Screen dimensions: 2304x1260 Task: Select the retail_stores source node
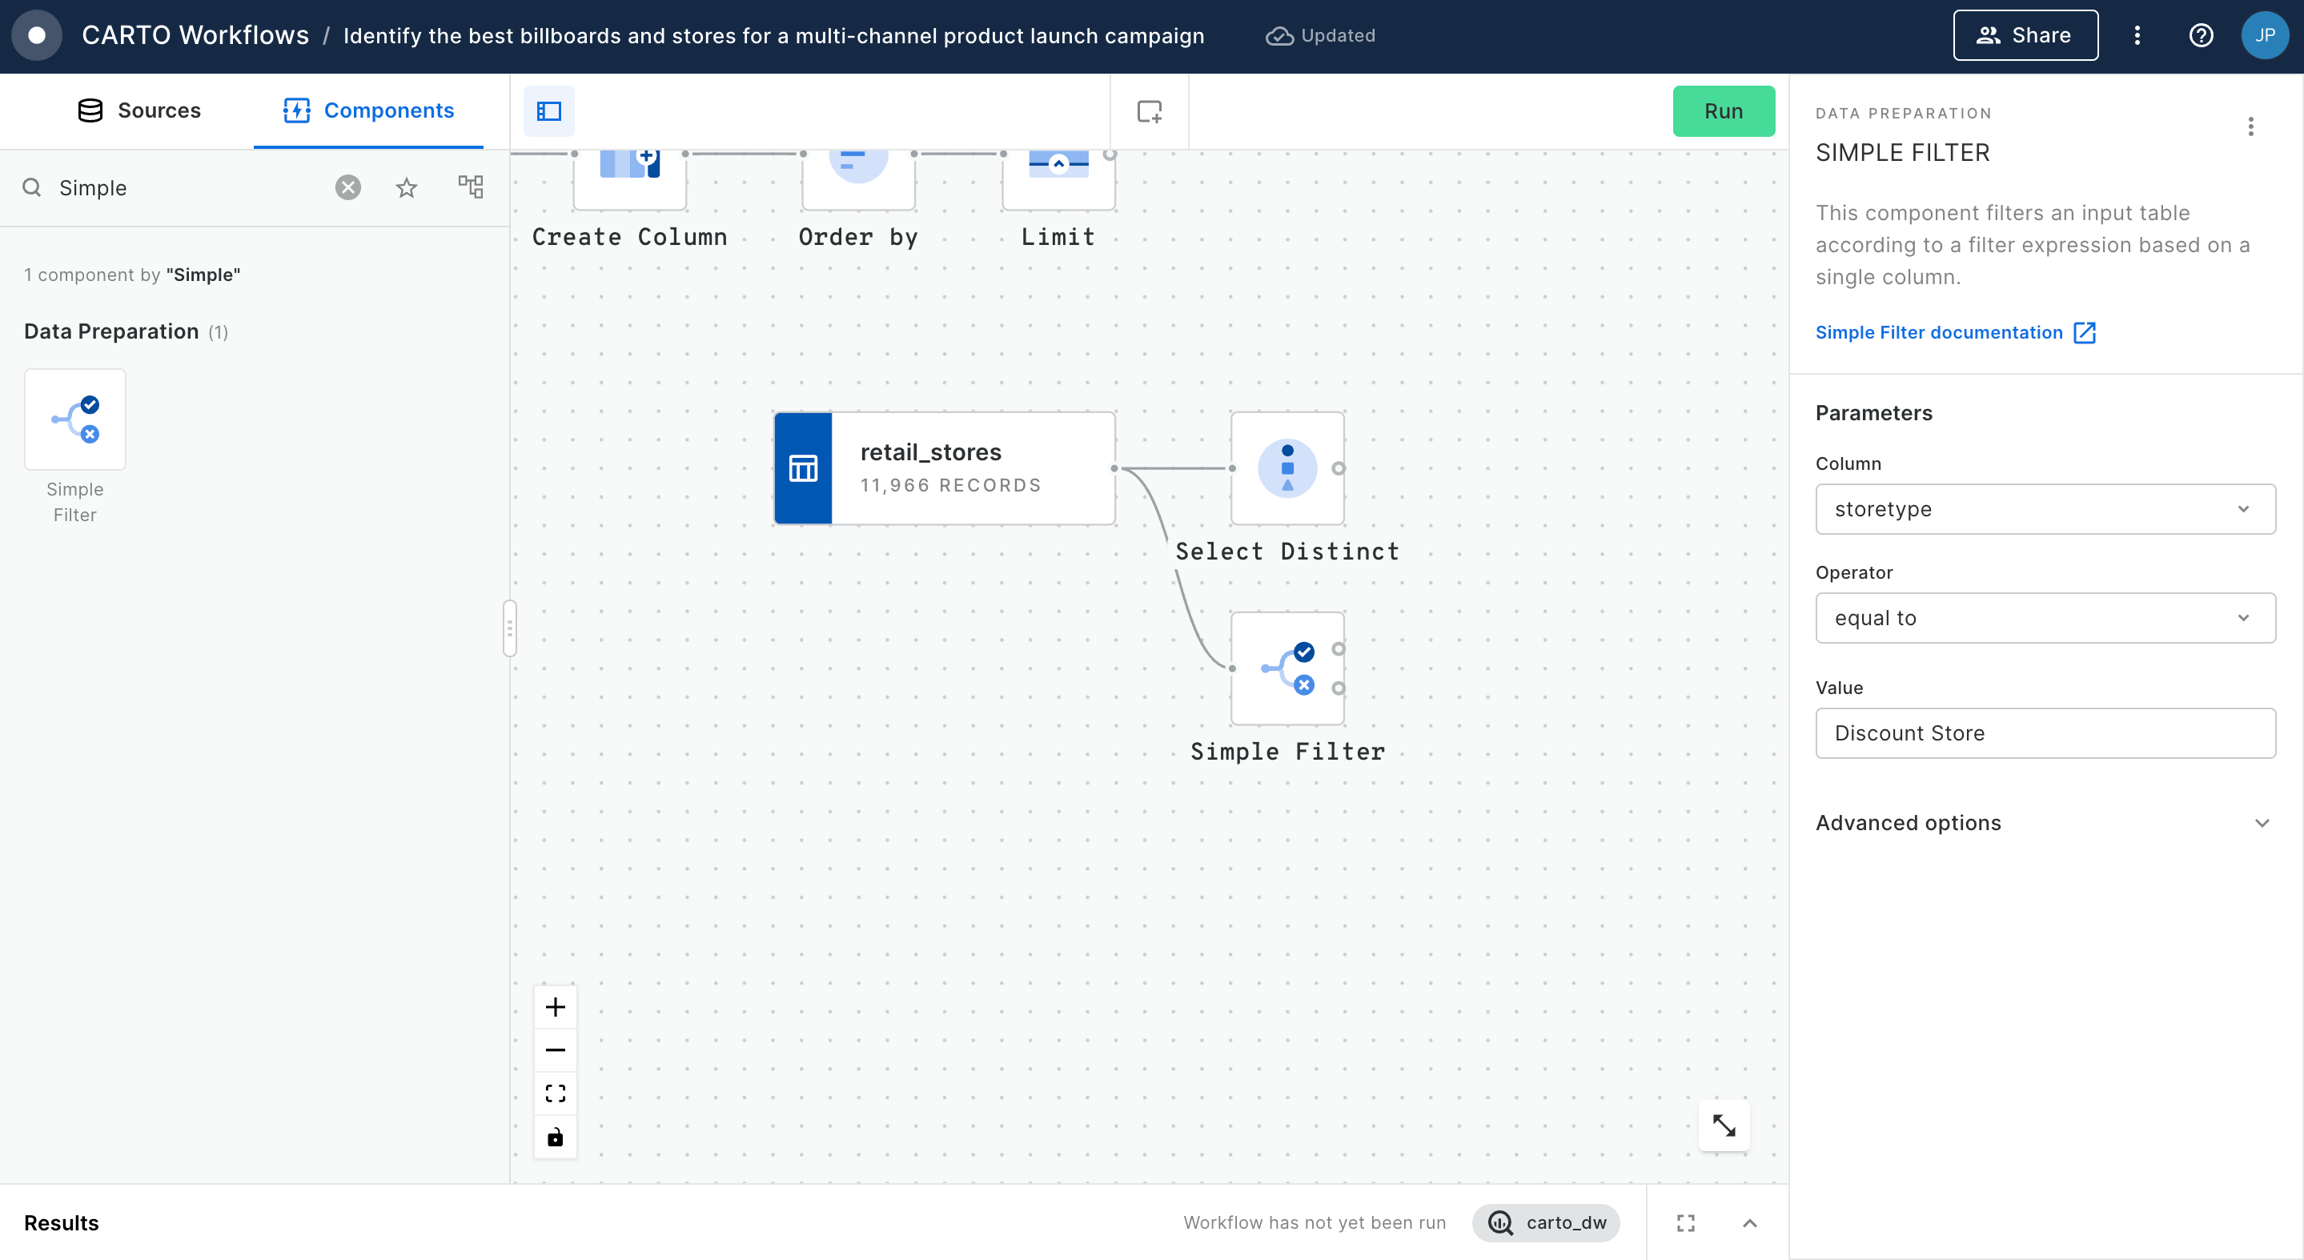[944, 468]
